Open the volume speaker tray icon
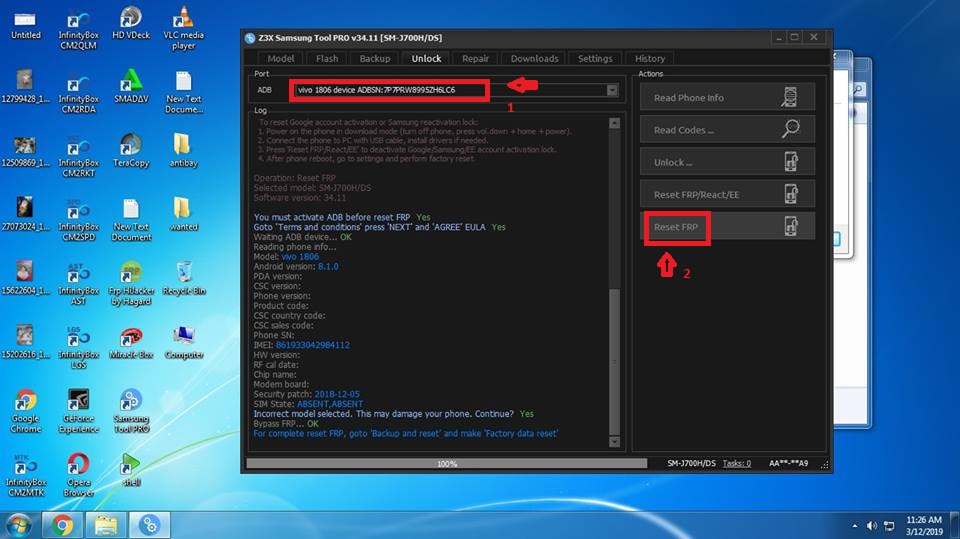The width and height of the screenshot is (960, 539). [871, 526]
